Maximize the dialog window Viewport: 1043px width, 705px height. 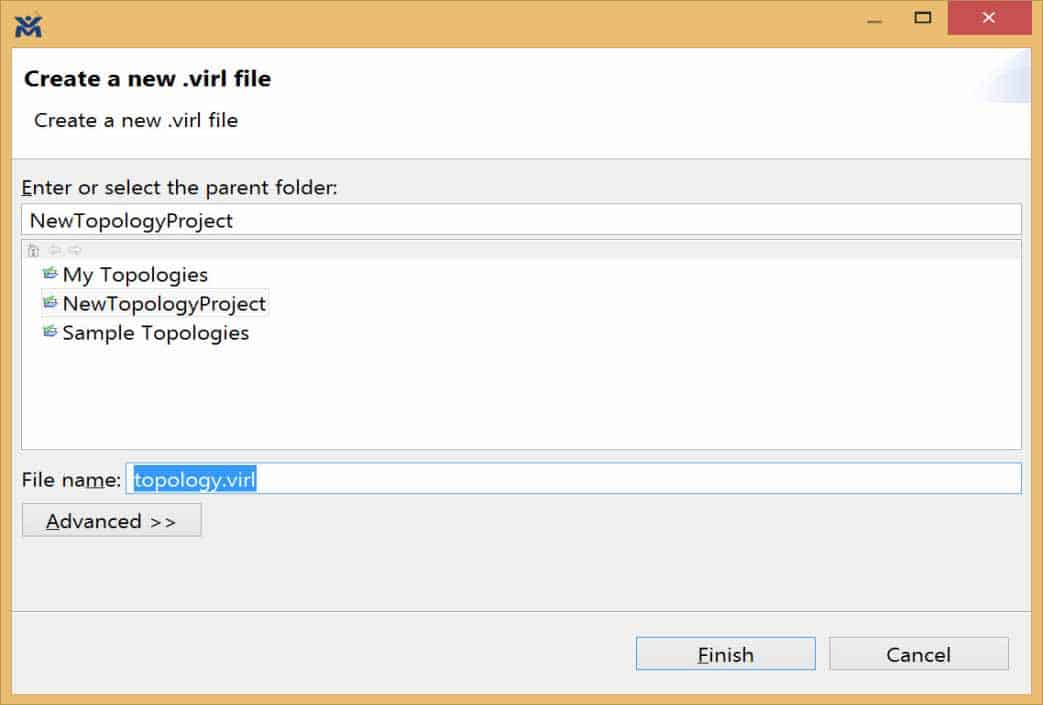(923, 18)
